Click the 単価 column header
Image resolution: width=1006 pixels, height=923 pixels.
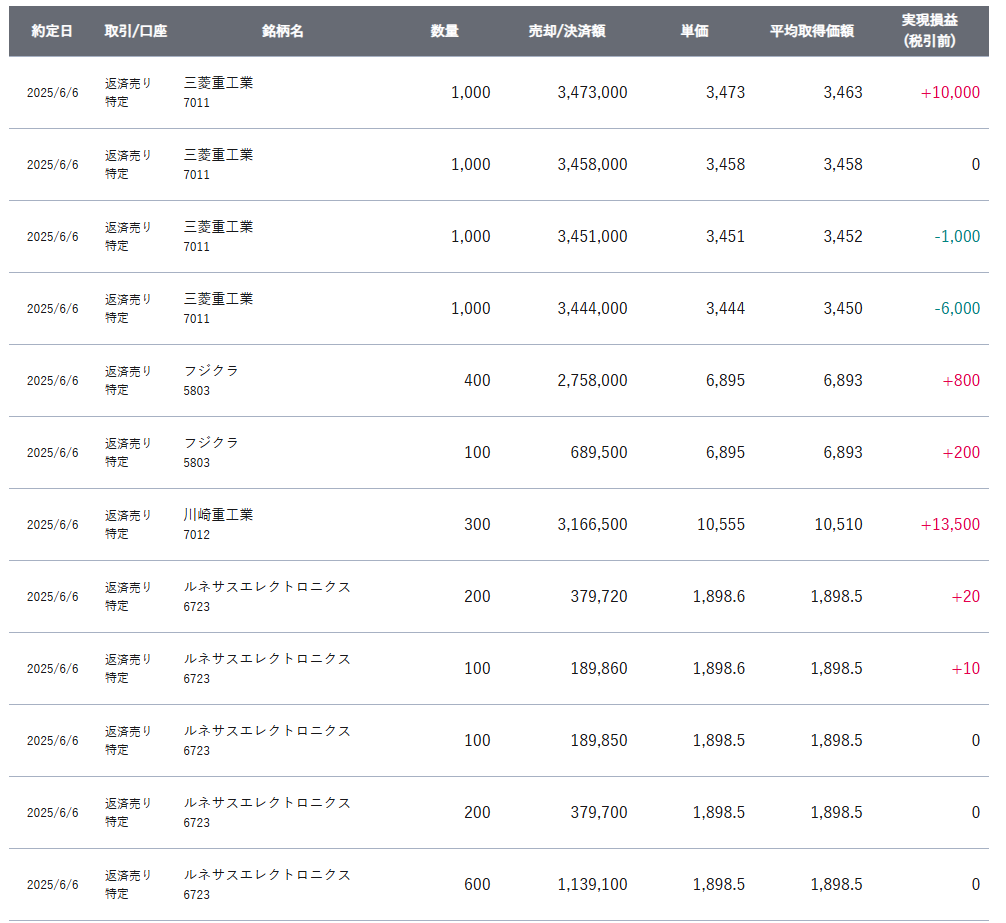(695, 31)
